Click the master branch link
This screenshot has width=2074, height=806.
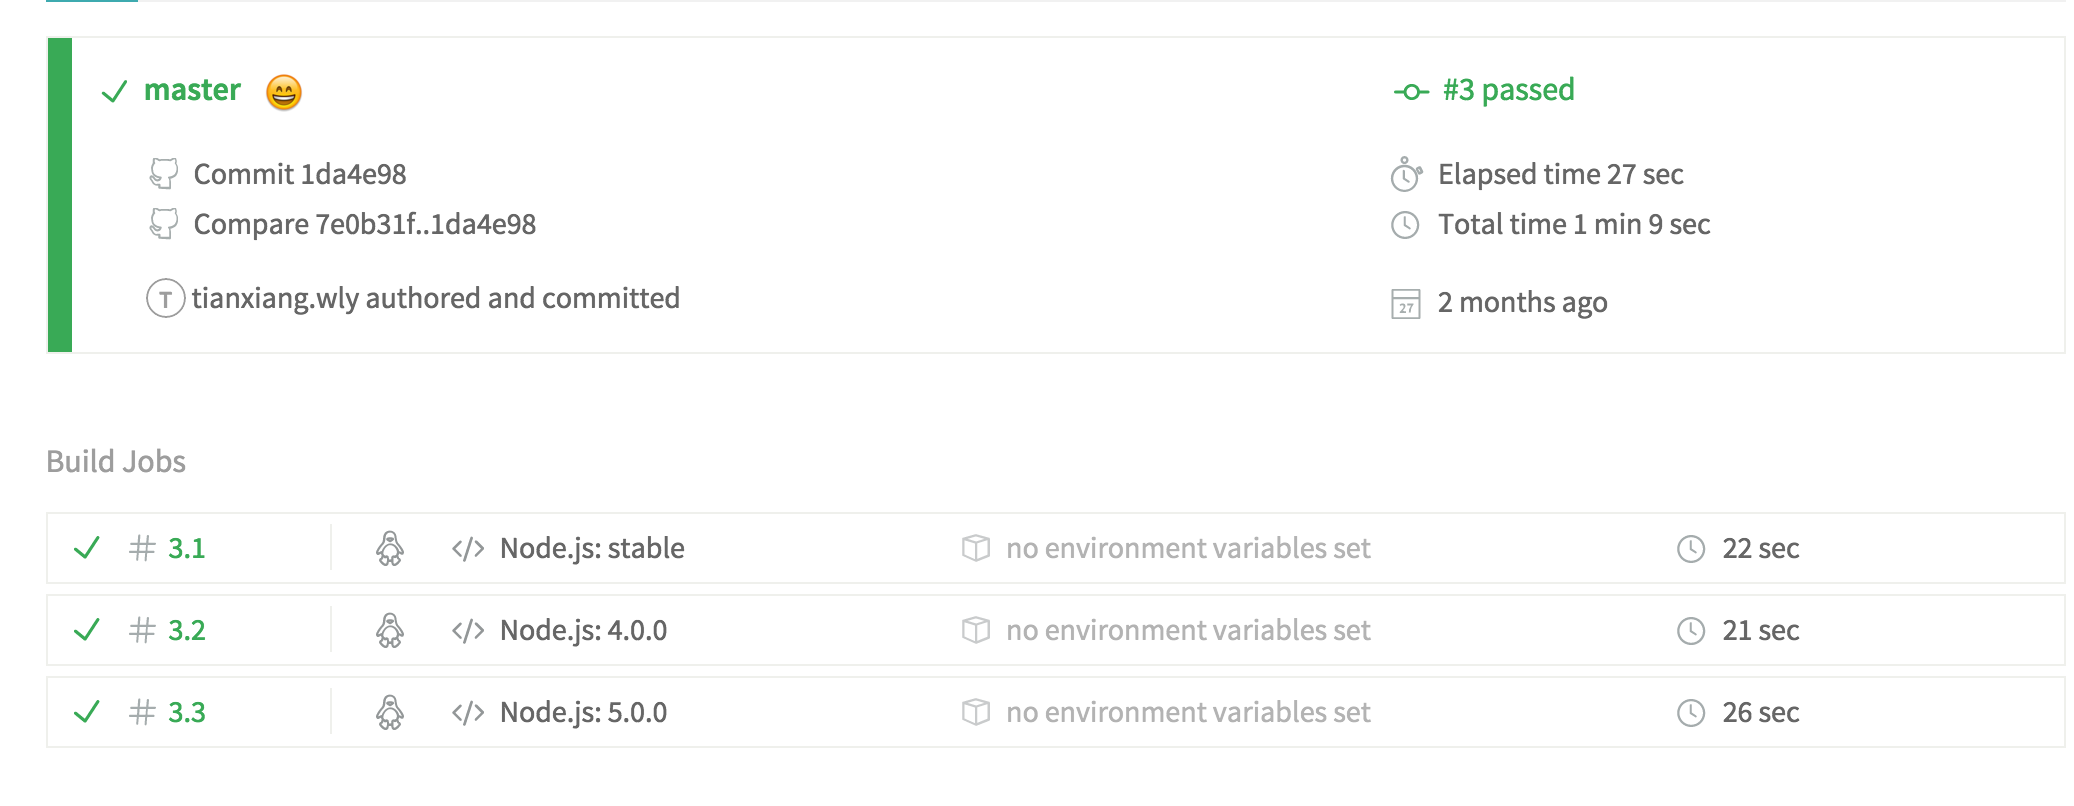click(x=192, y=90)
